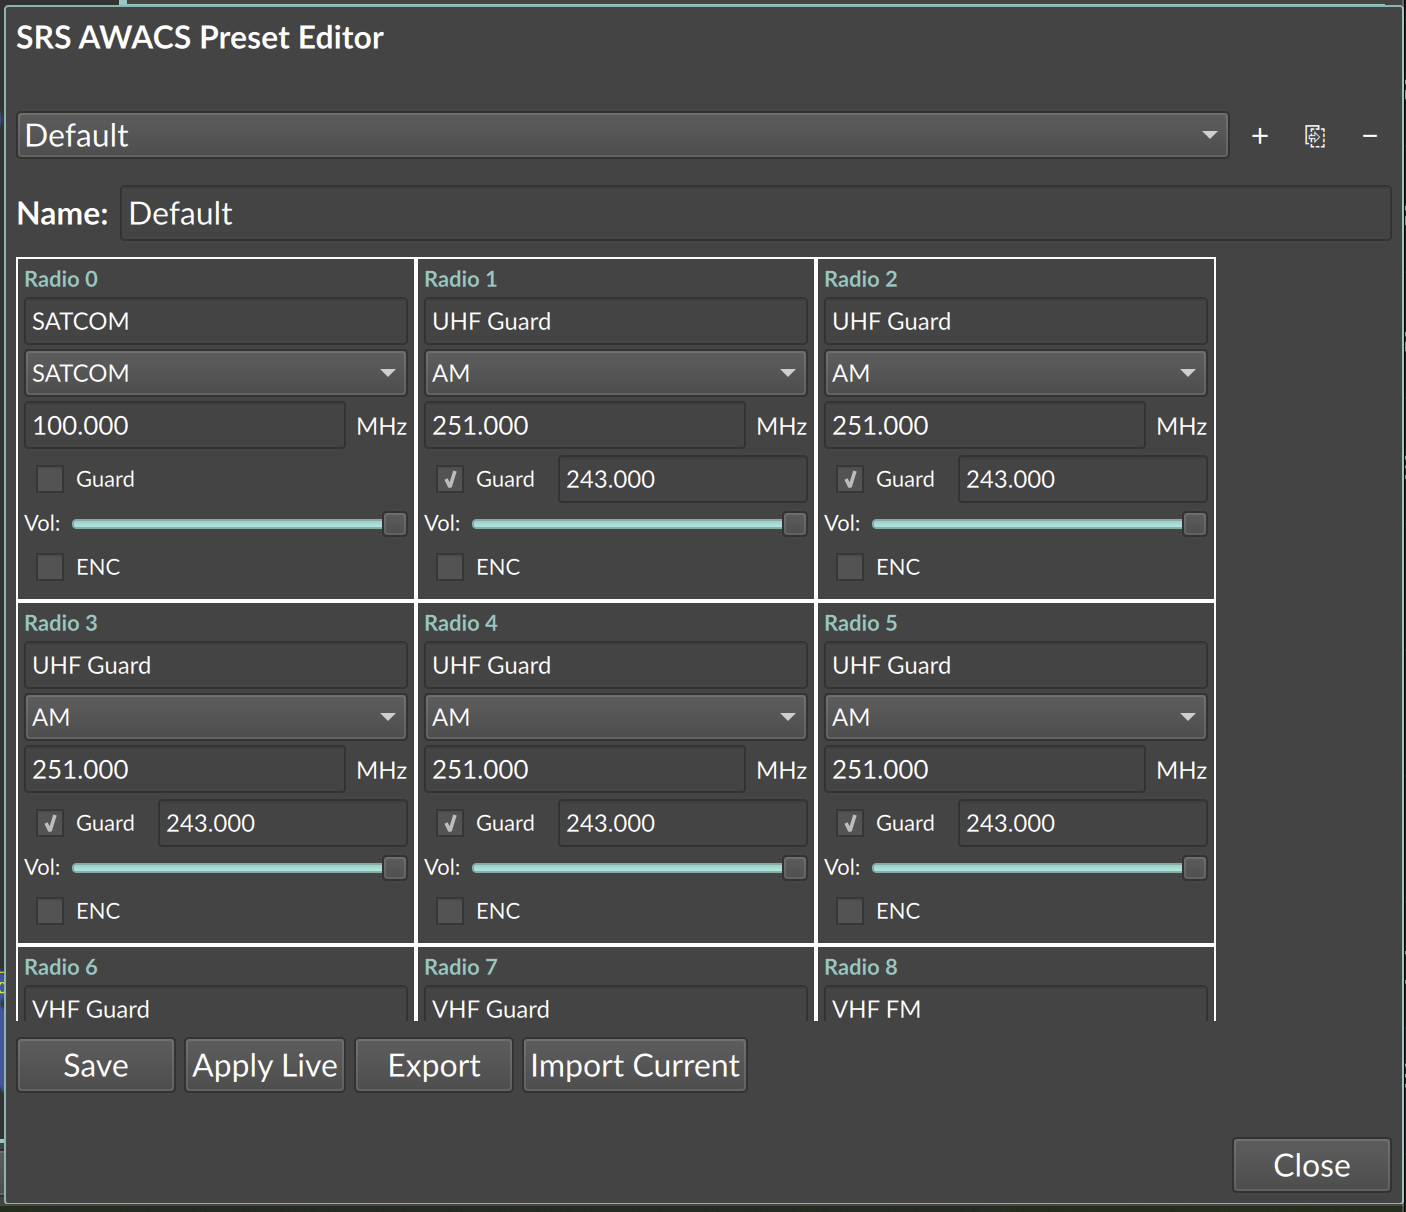Edit Radio 3 name field UHF Guard
This screenshot has width=1406, height=1212.
click(x=215, y=665)
